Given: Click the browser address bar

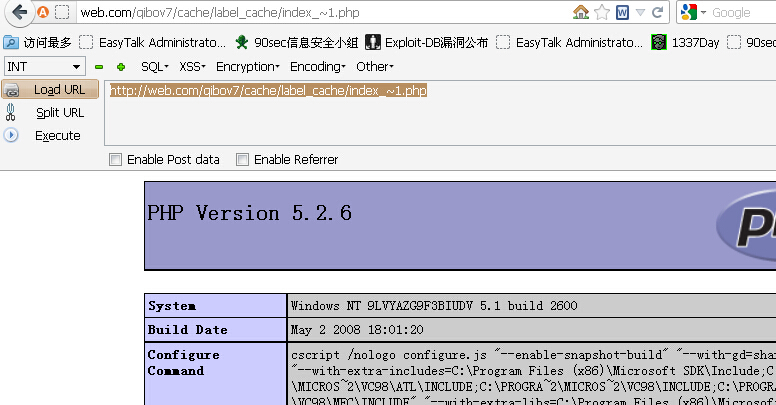Looking at the screenshot, I should click(x=322, y=12).
